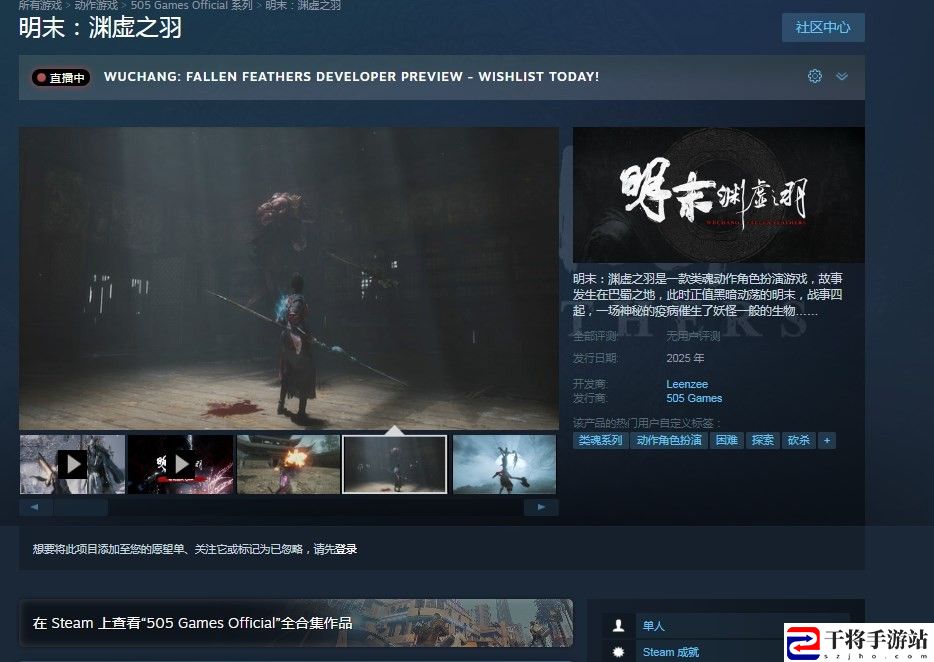Click the main game screenshot viewer

(x=289, y=278)
